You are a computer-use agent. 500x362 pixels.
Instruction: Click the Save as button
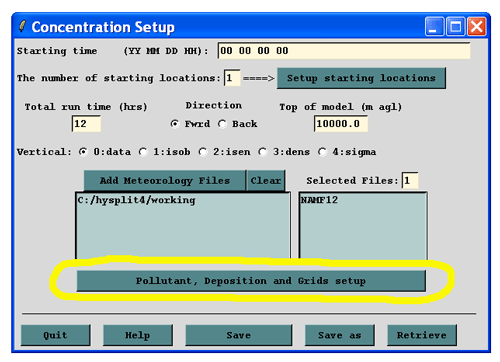[x=340, y=335]
